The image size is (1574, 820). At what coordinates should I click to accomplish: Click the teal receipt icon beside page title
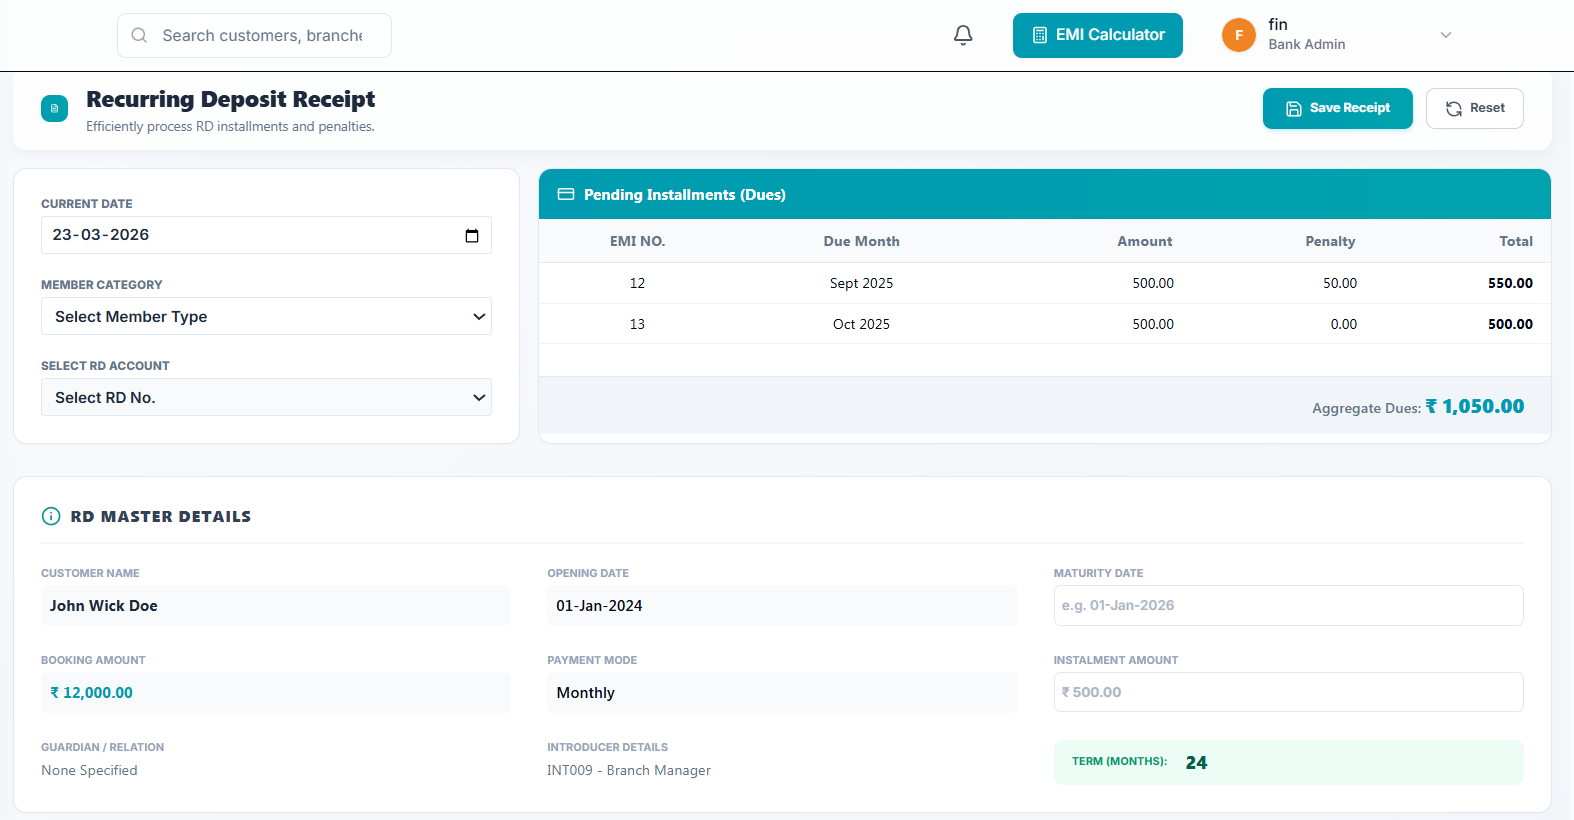coord(54,108)
